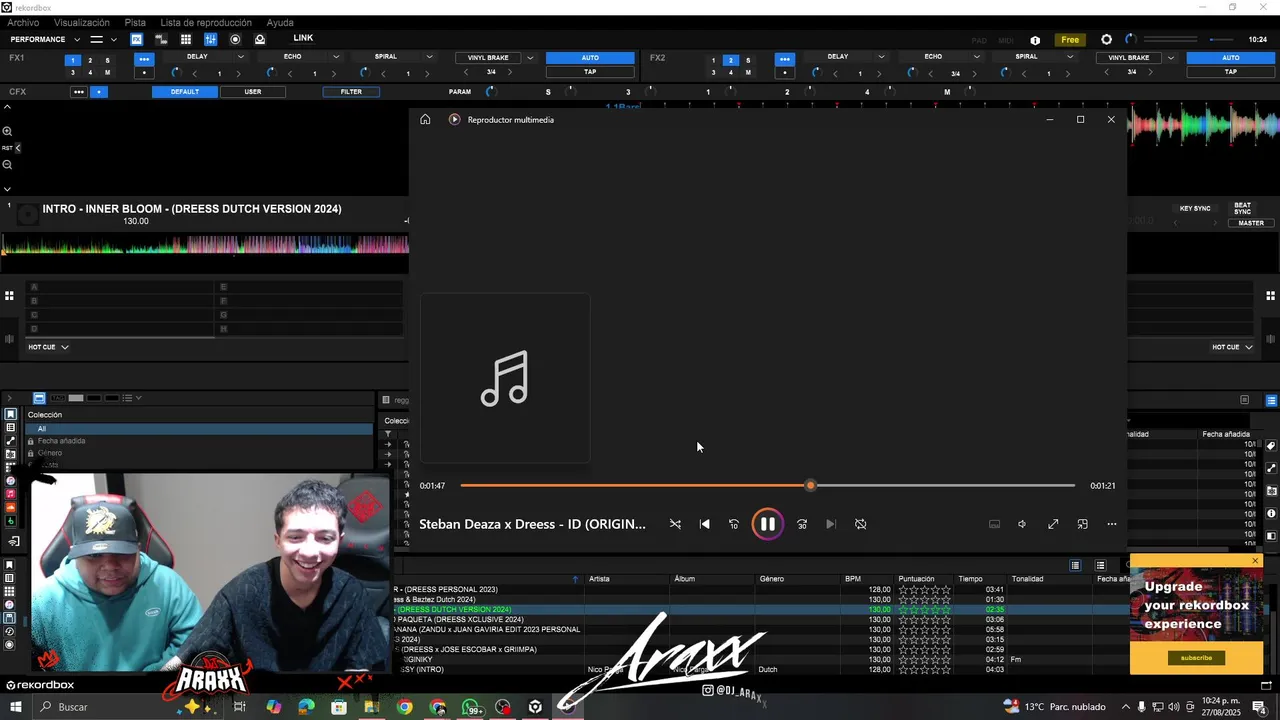Switch FX1 to multi-effect mode dots button
Image resolution: width=1280 pixels, height=720 pixels.
tap(144, 59)
